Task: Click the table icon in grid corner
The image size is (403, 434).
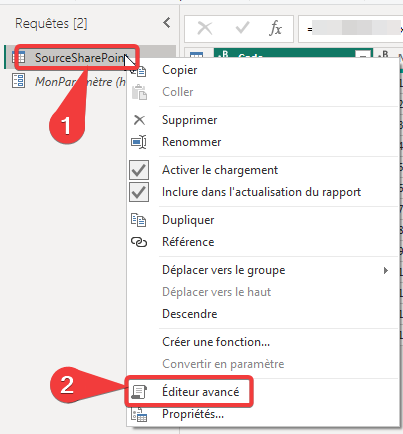Action: (x=196, y=55)
